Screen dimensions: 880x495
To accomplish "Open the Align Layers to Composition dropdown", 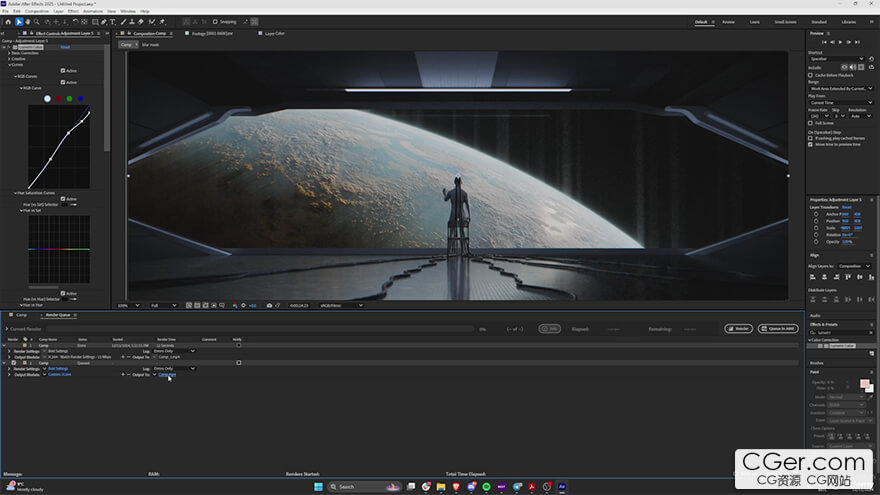I will point(854,266).
